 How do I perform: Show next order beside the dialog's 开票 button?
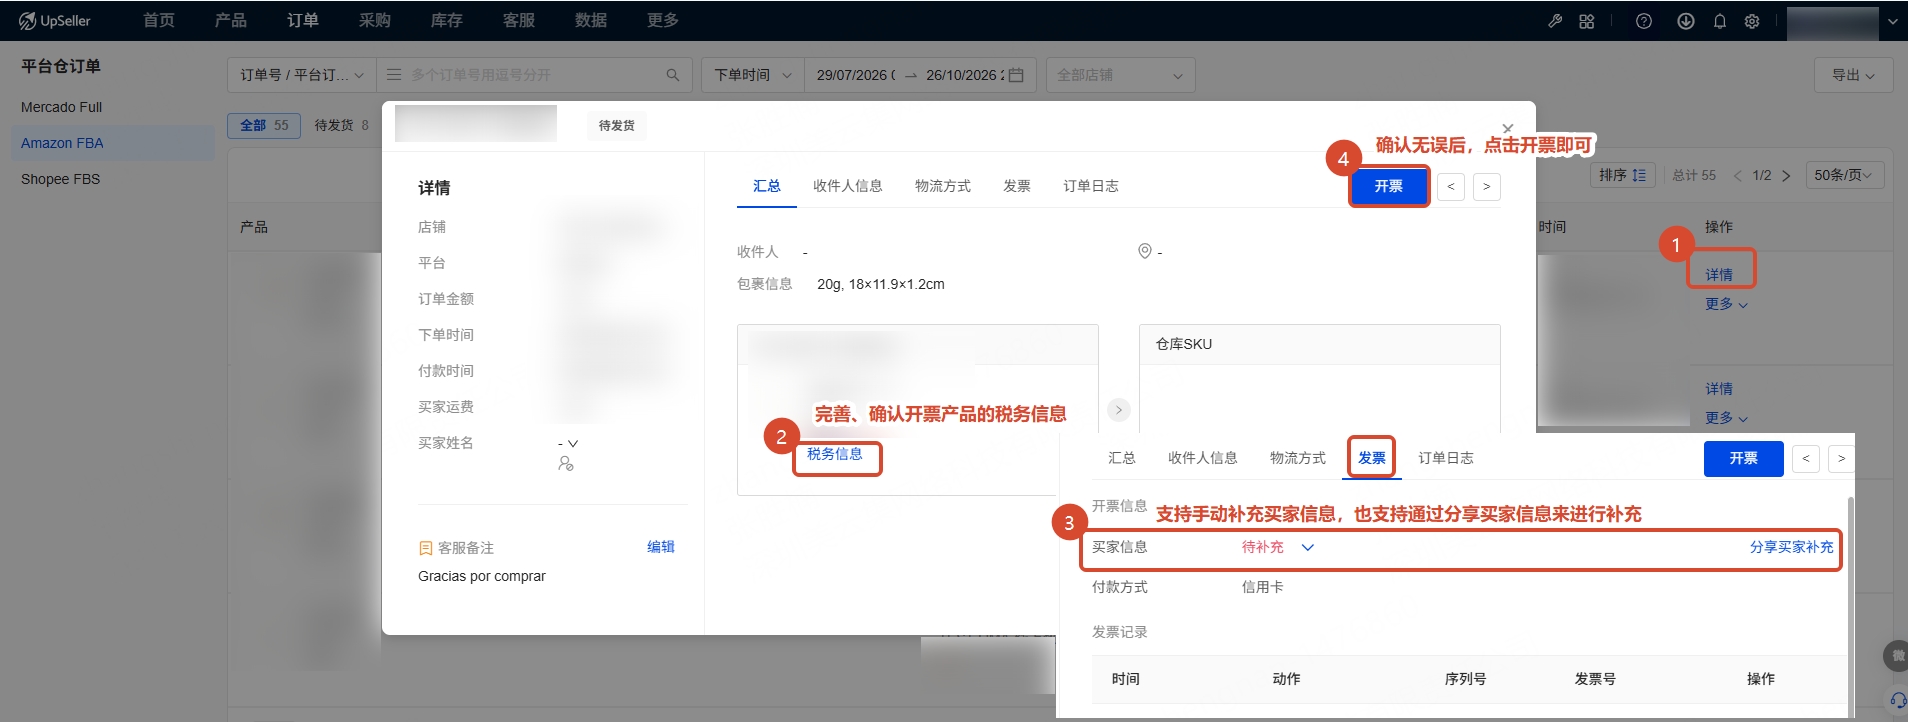[1487, 187]
